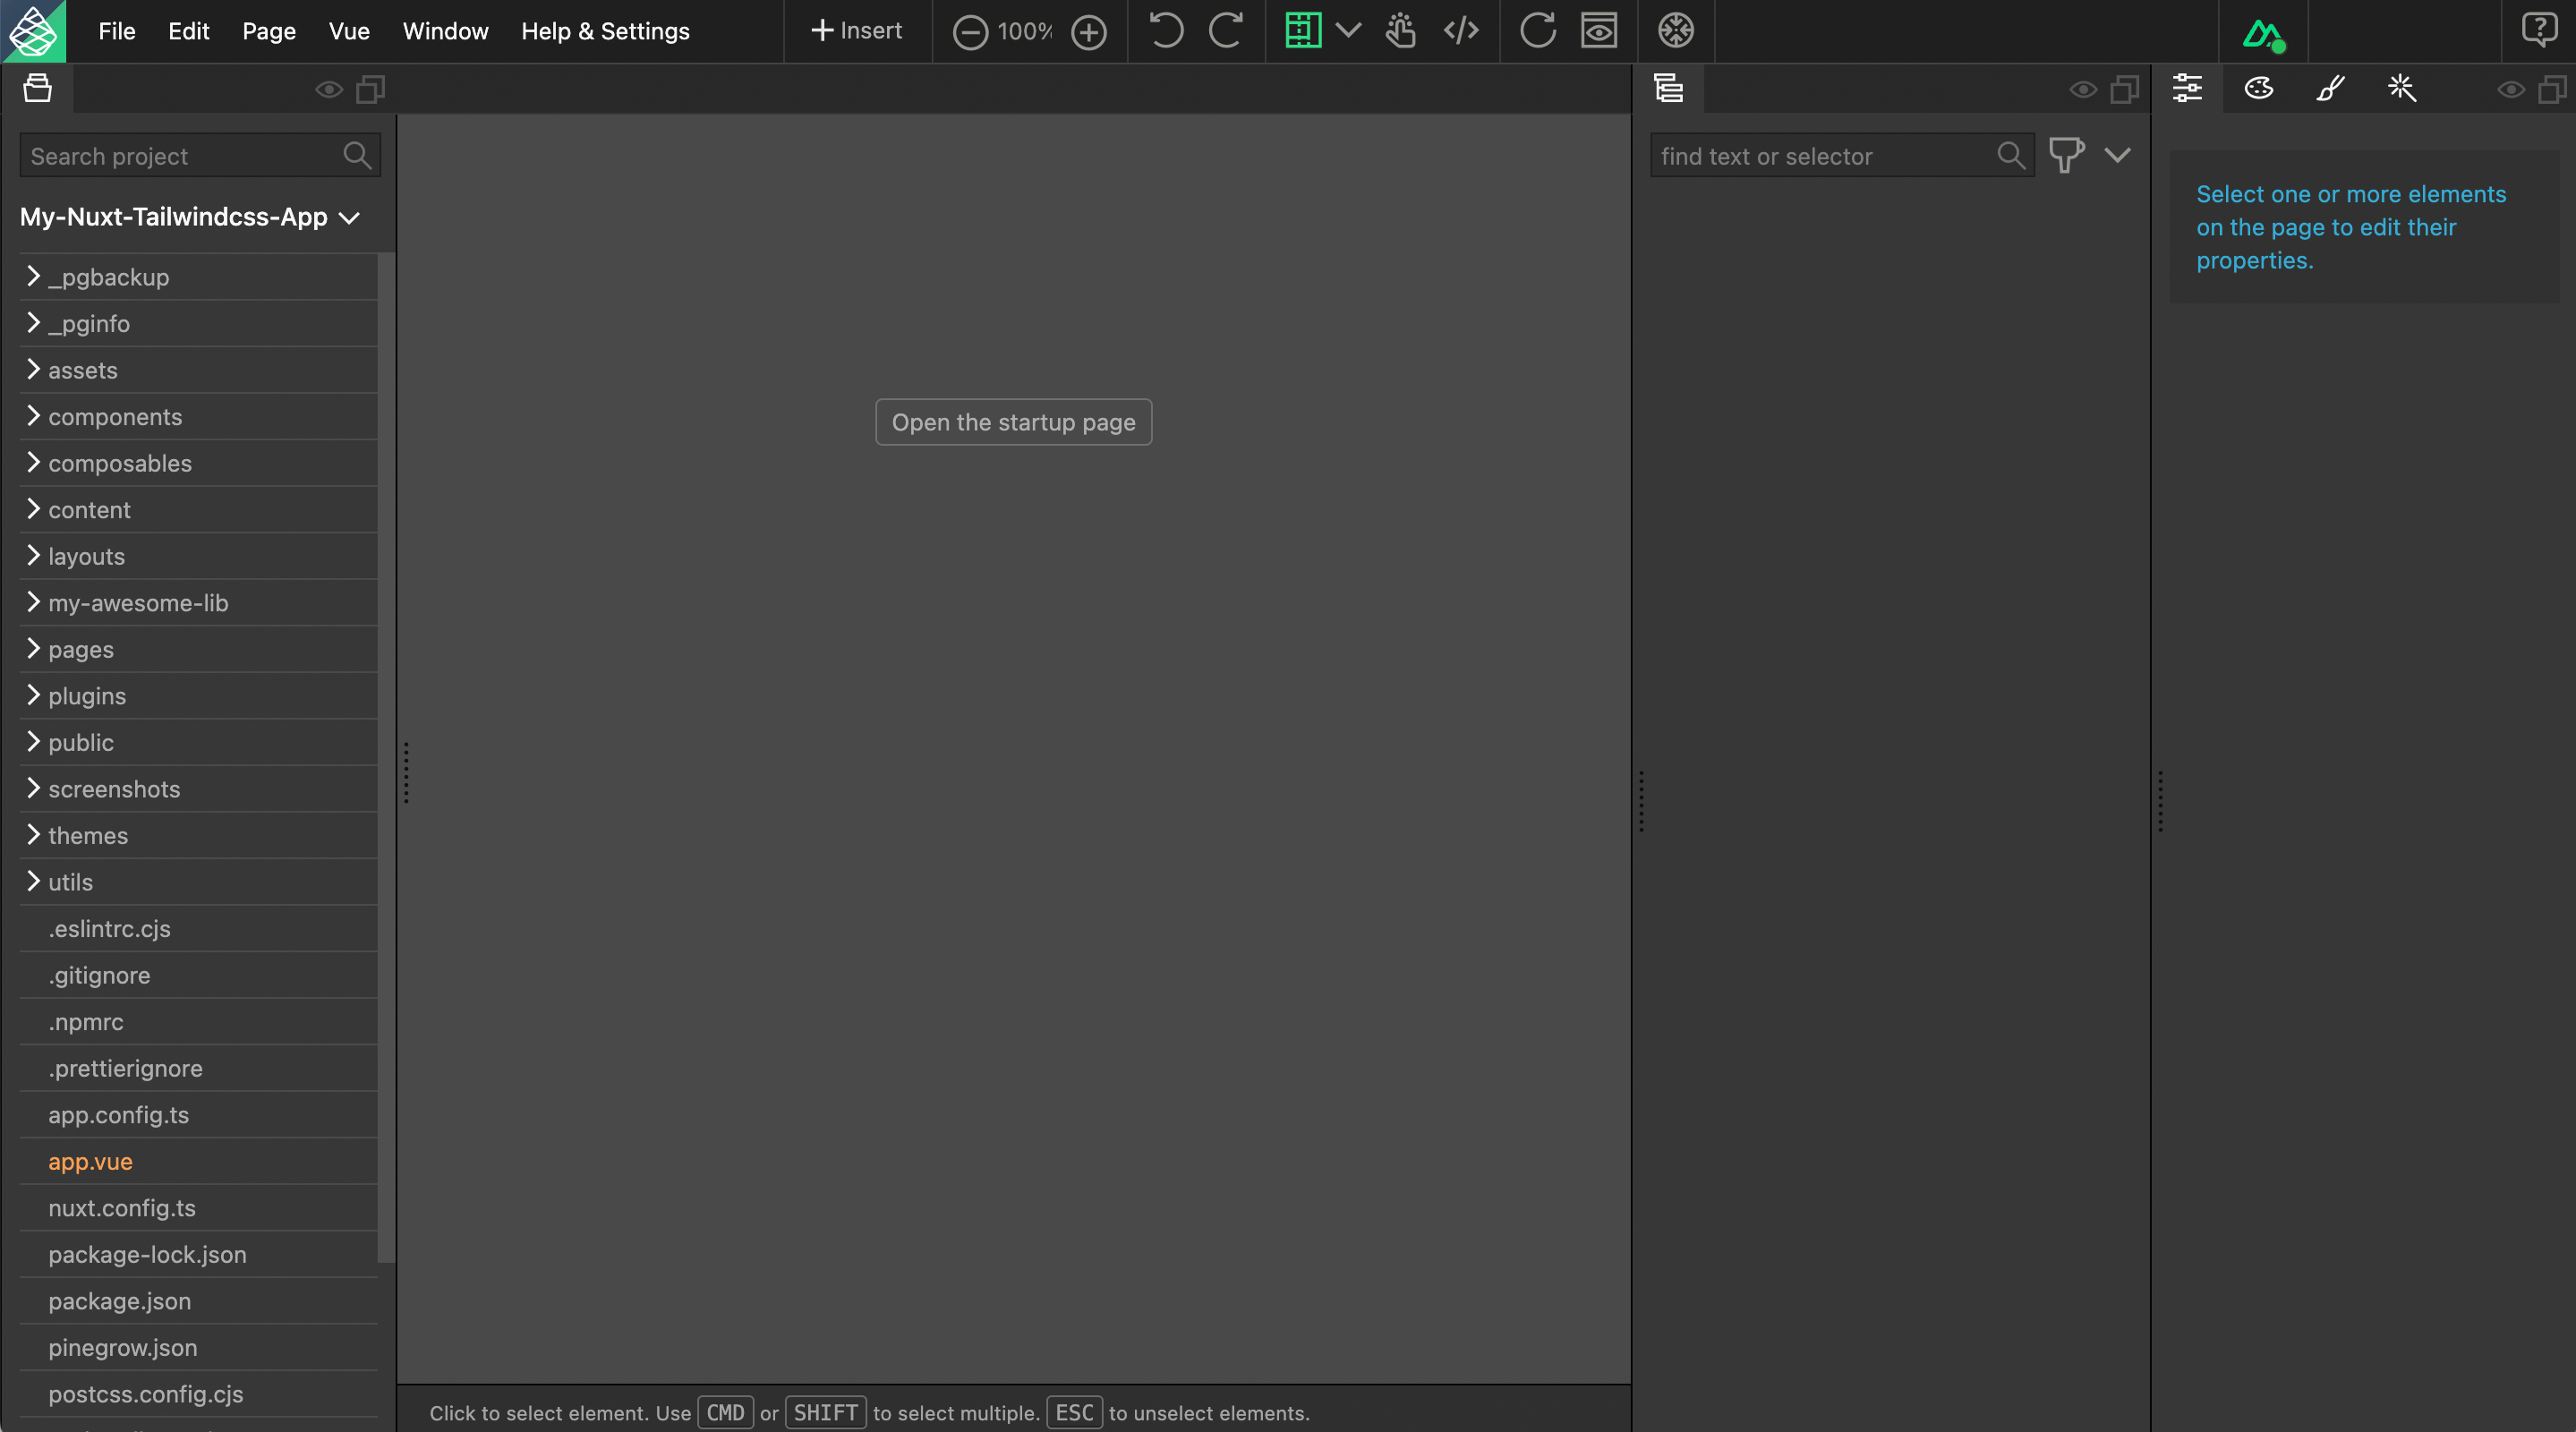Open the Page menu
The height and width of the screenshot is (1432, 2576).
point(269,31)
